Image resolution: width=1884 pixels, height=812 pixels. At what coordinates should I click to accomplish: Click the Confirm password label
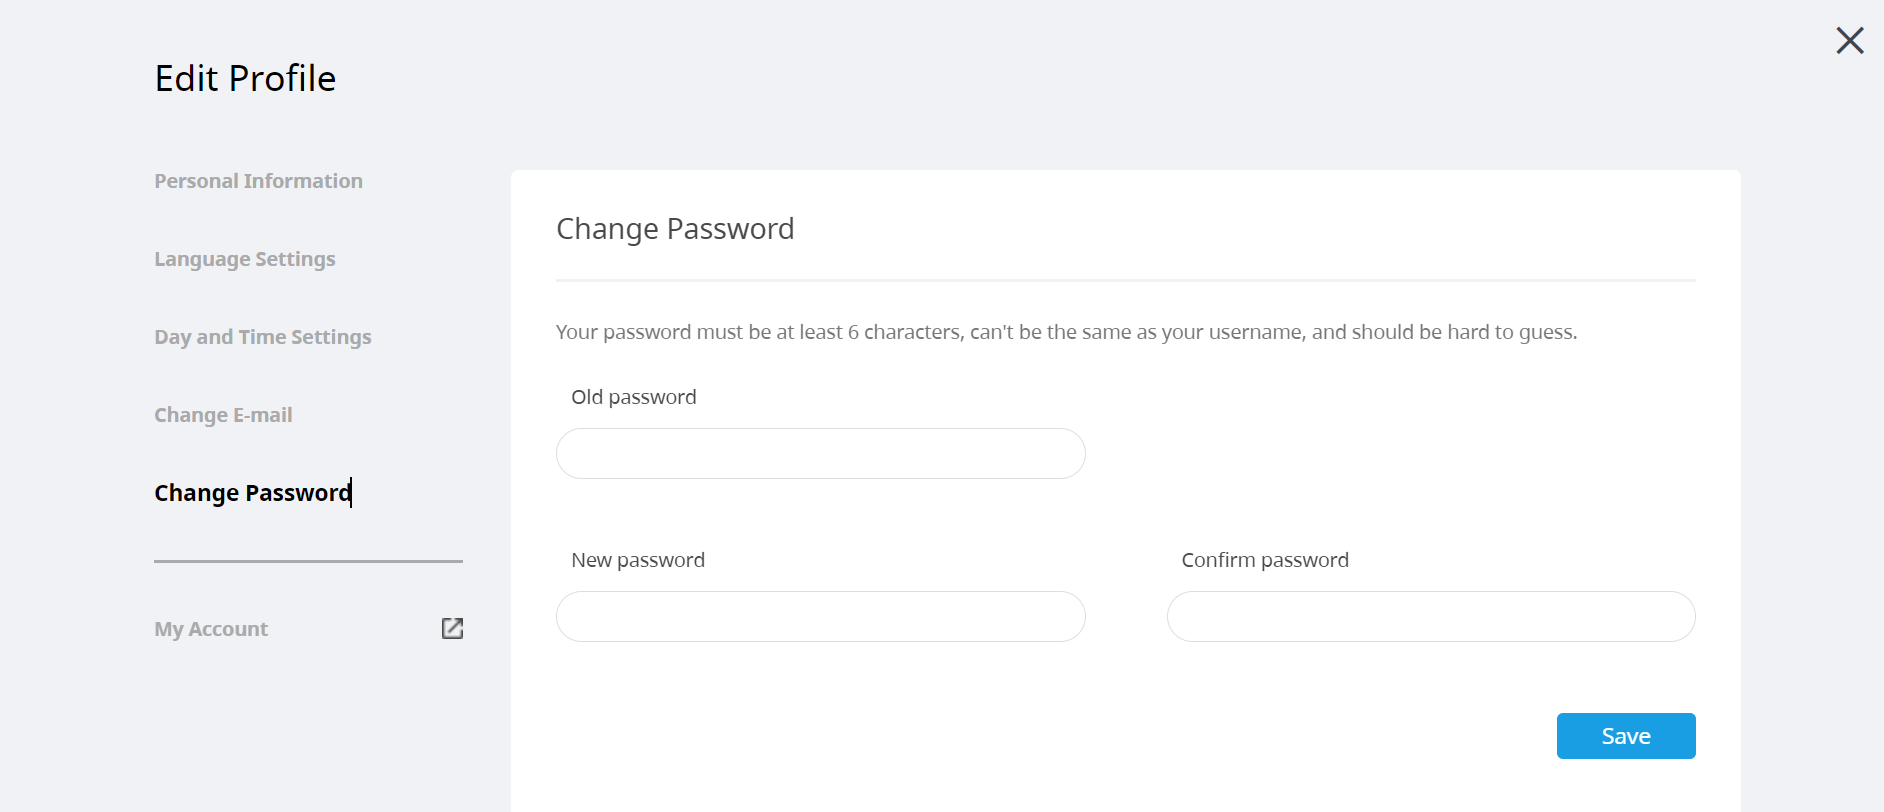(1264, 560)
